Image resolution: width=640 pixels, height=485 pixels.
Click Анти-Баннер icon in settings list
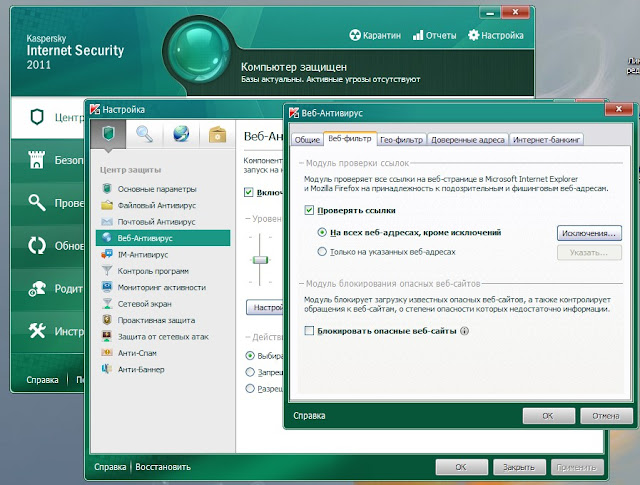(x=107, y=369)
